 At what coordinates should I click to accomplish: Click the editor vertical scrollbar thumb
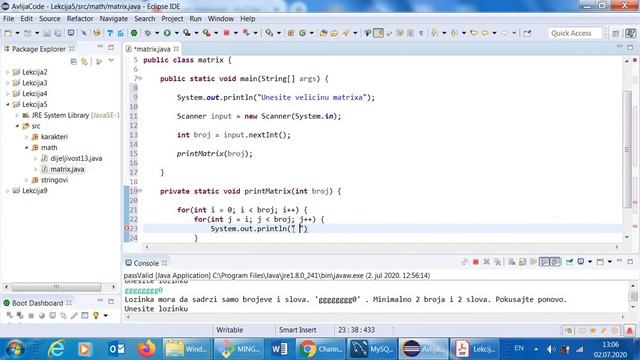[x=627, y=149]
